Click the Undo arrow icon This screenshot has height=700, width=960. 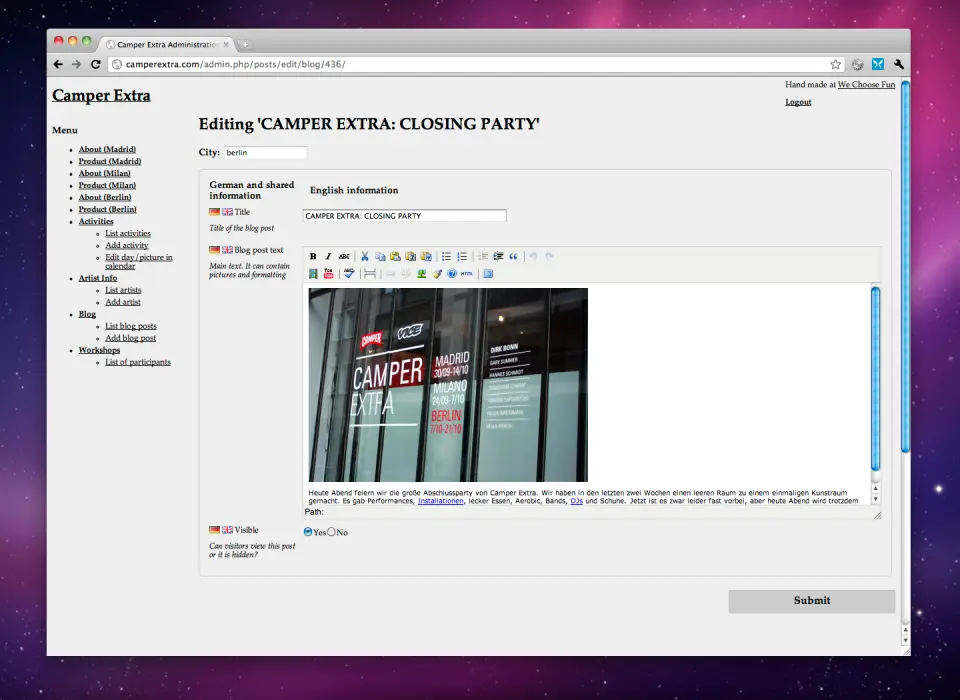(533, 257)
